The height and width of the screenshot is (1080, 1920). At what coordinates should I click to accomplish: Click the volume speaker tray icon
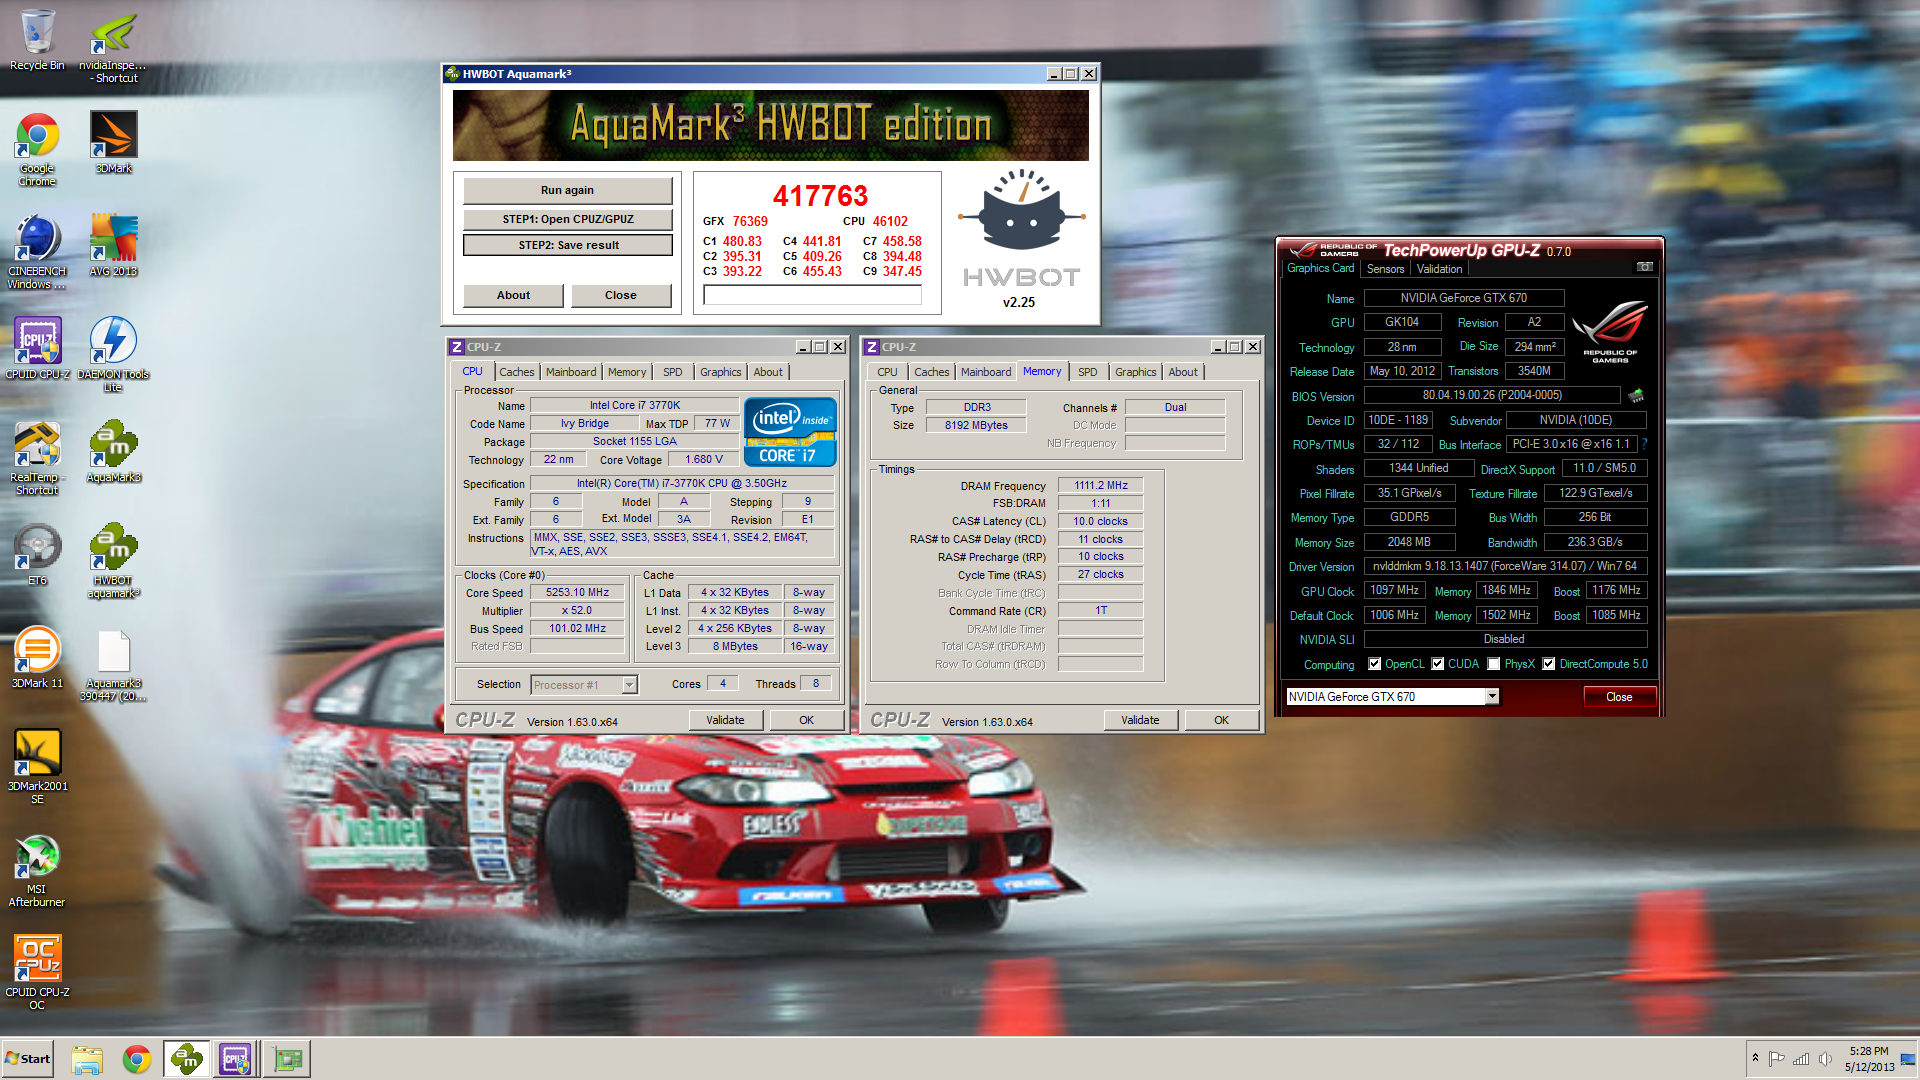pos(1825,1059)
